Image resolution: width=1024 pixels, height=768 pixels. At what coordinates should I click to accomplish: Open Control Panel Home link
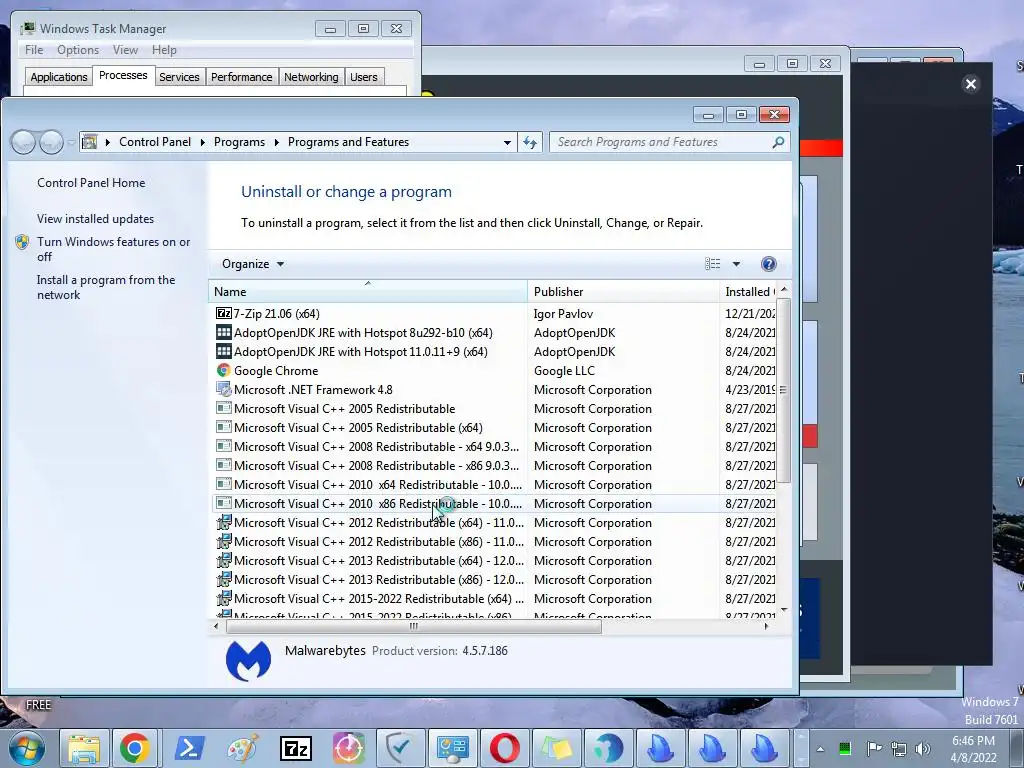[x=91, y=183]
